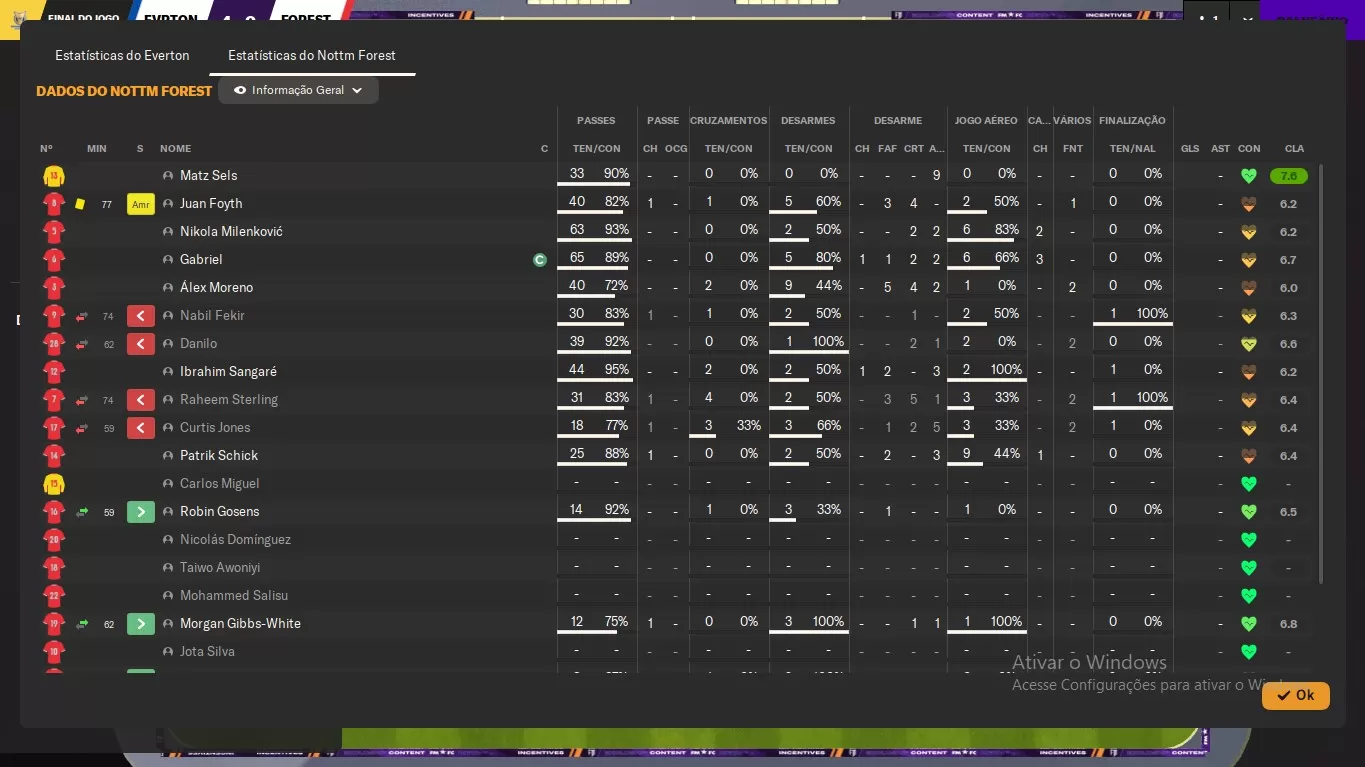This screenshot has height=767, width=1365.
Task: Click the red shirt icon on Gabriel's row
Action: pos(54,260)
